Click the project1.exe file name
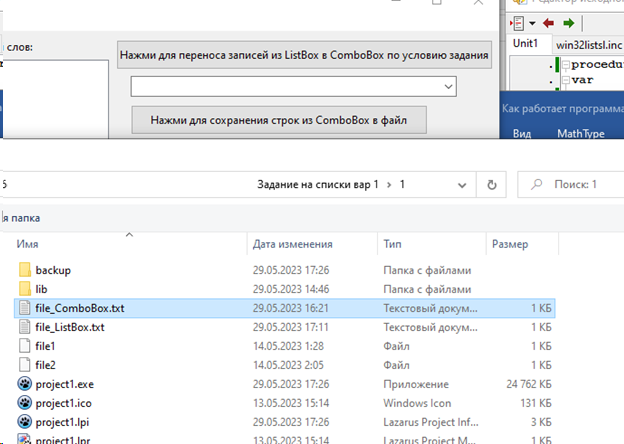 coord(64,384)
